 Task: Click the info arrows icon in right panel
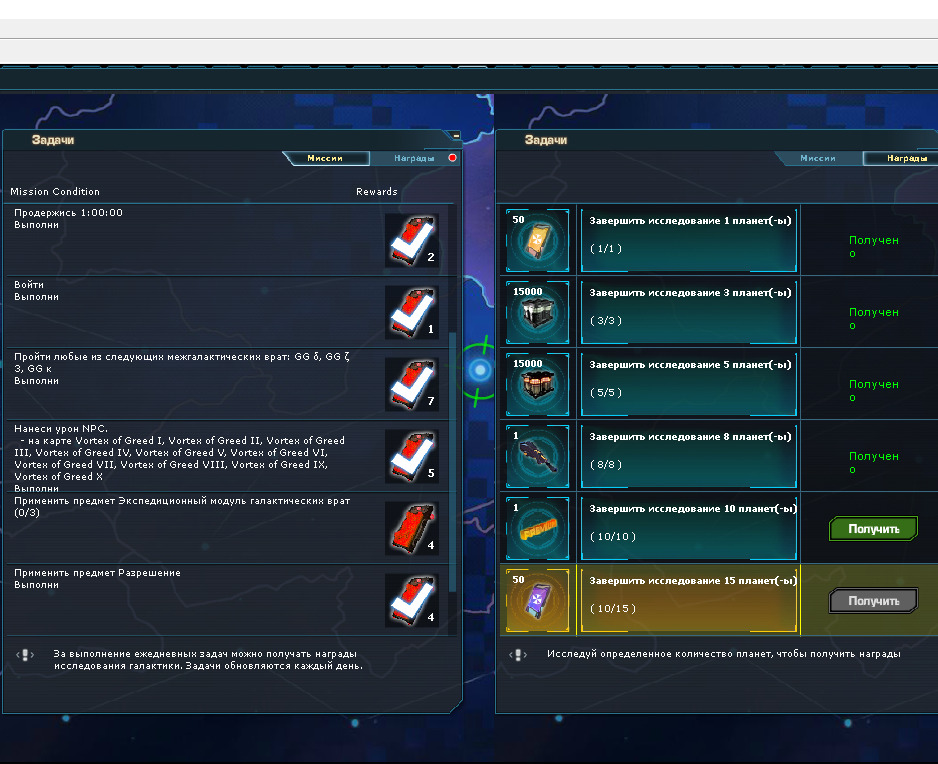(518, 655)
